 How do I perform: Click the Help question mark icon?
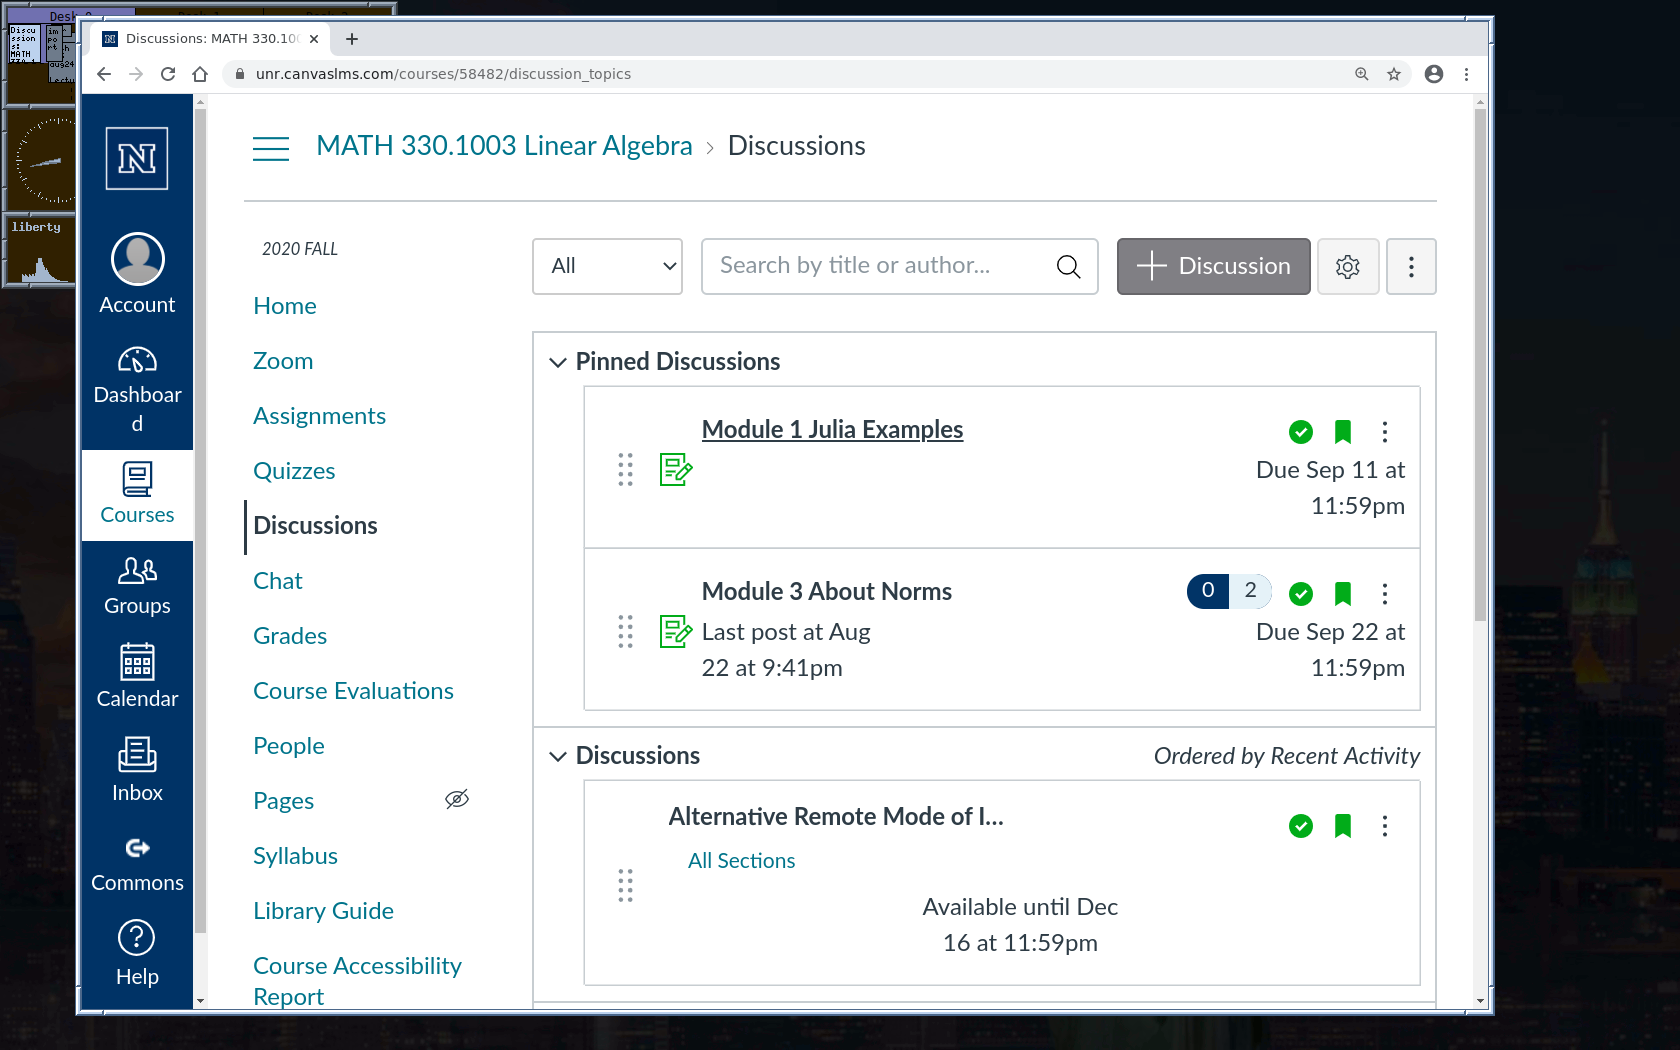pyautogui.click(x=137, y=938)
